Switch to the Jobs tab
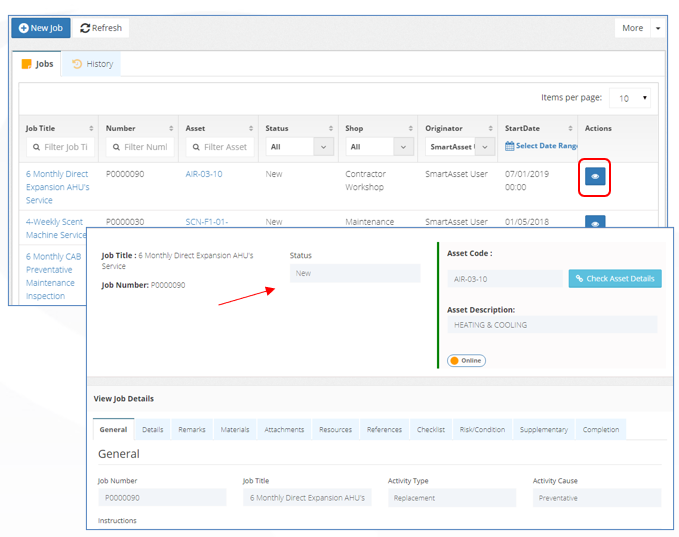 click(38, 64)
